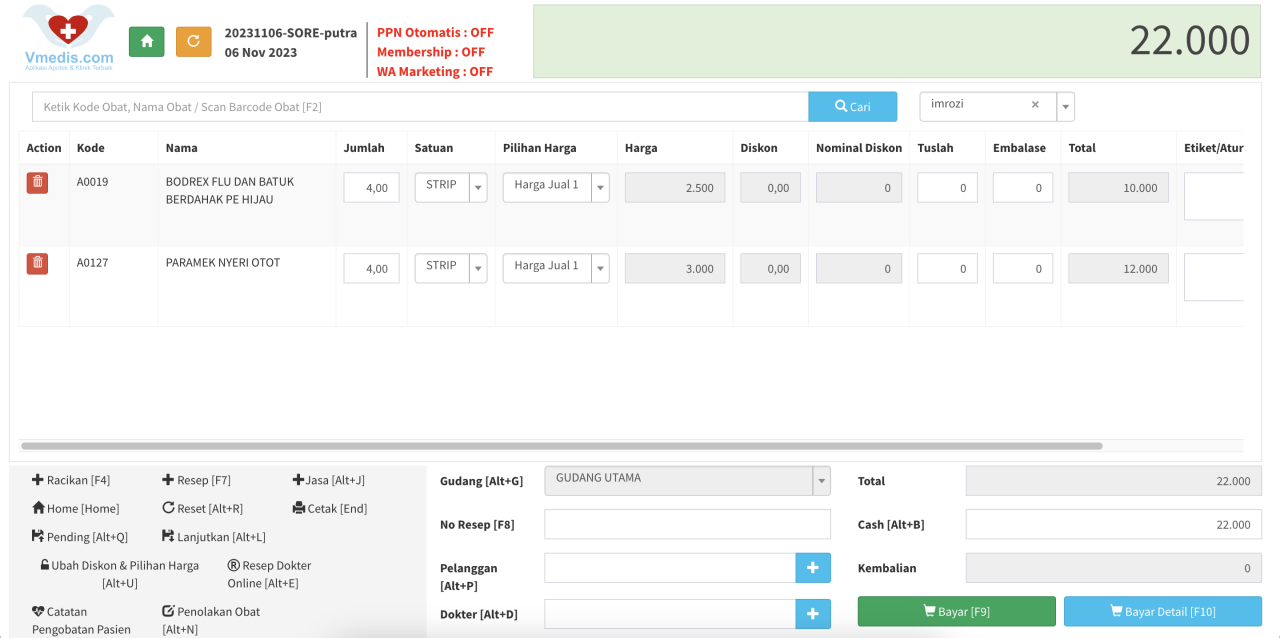The width and height of the screenshot is (1280, 638).
Task: Click the Pelanggan input field
Action: pos(670,568)
